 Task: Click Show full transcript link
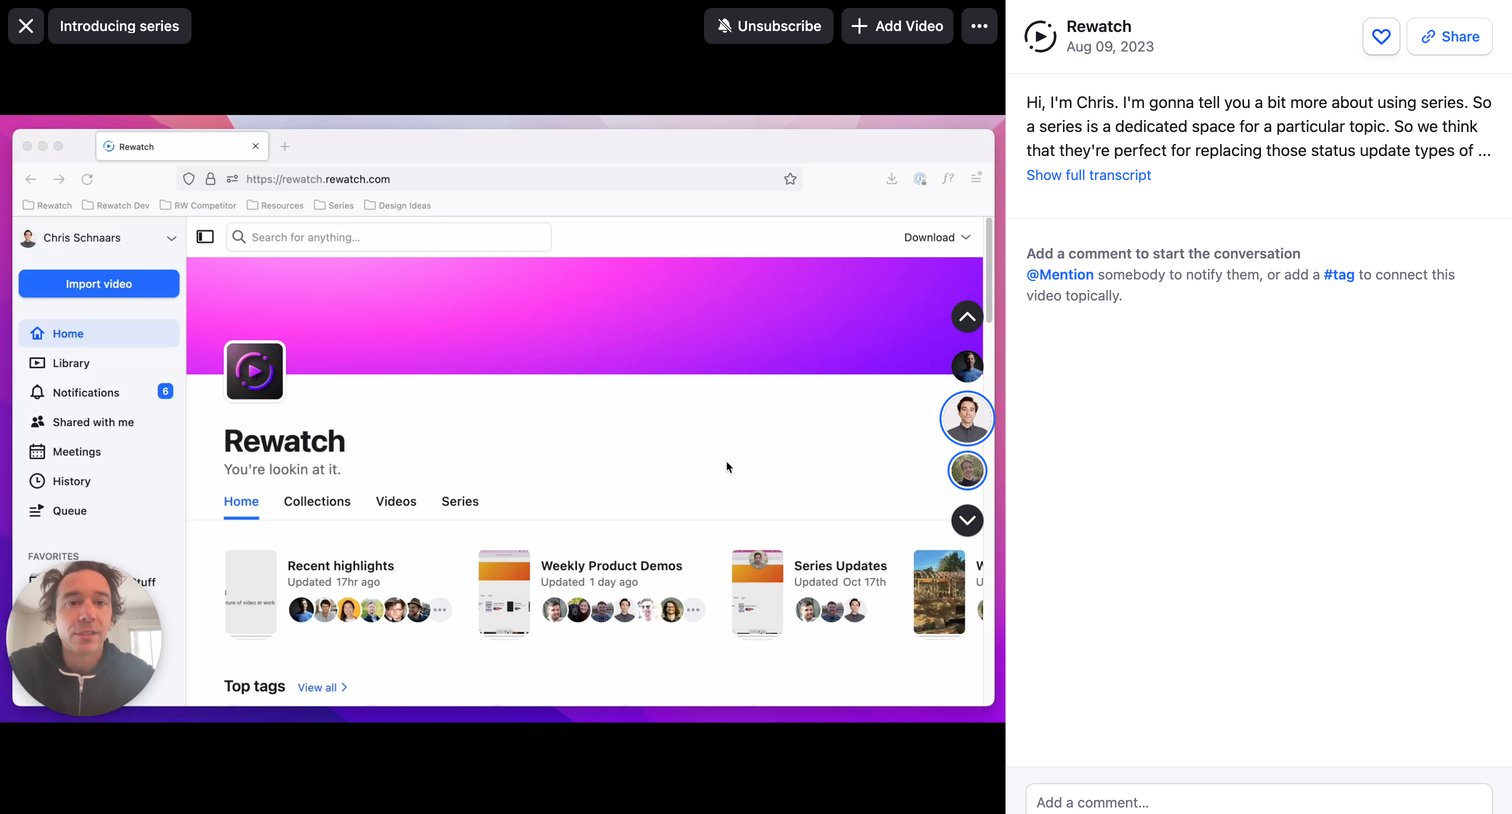tap(1088, 175)
